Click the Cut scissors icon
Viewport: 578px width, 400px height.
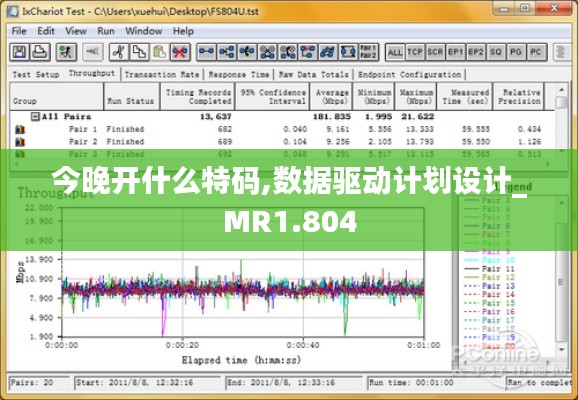coord(119,52)
